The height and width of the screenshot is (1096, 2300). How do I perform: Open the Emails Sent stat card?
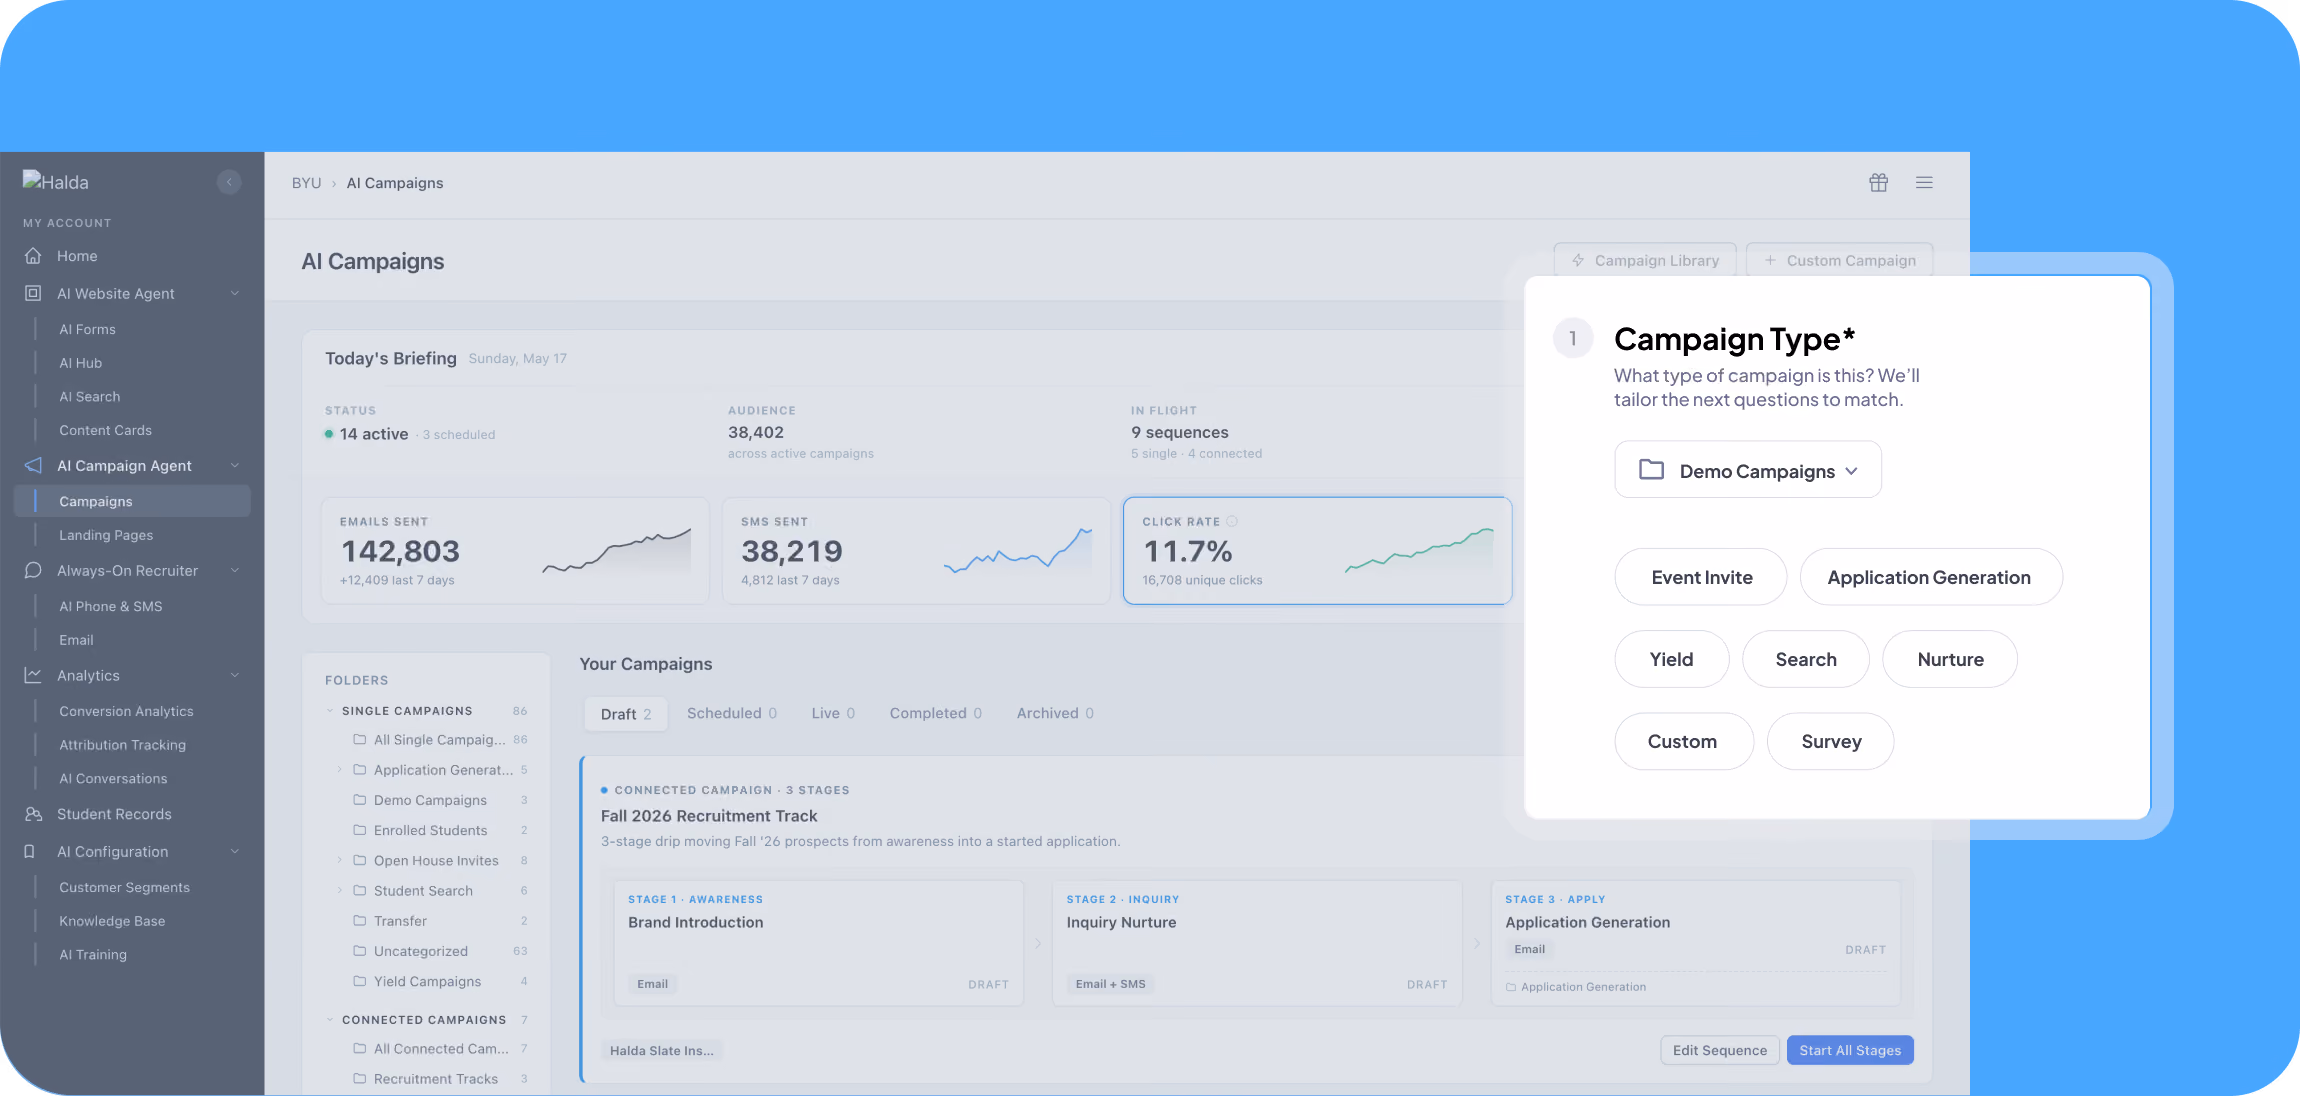click(x=515, y=551)
